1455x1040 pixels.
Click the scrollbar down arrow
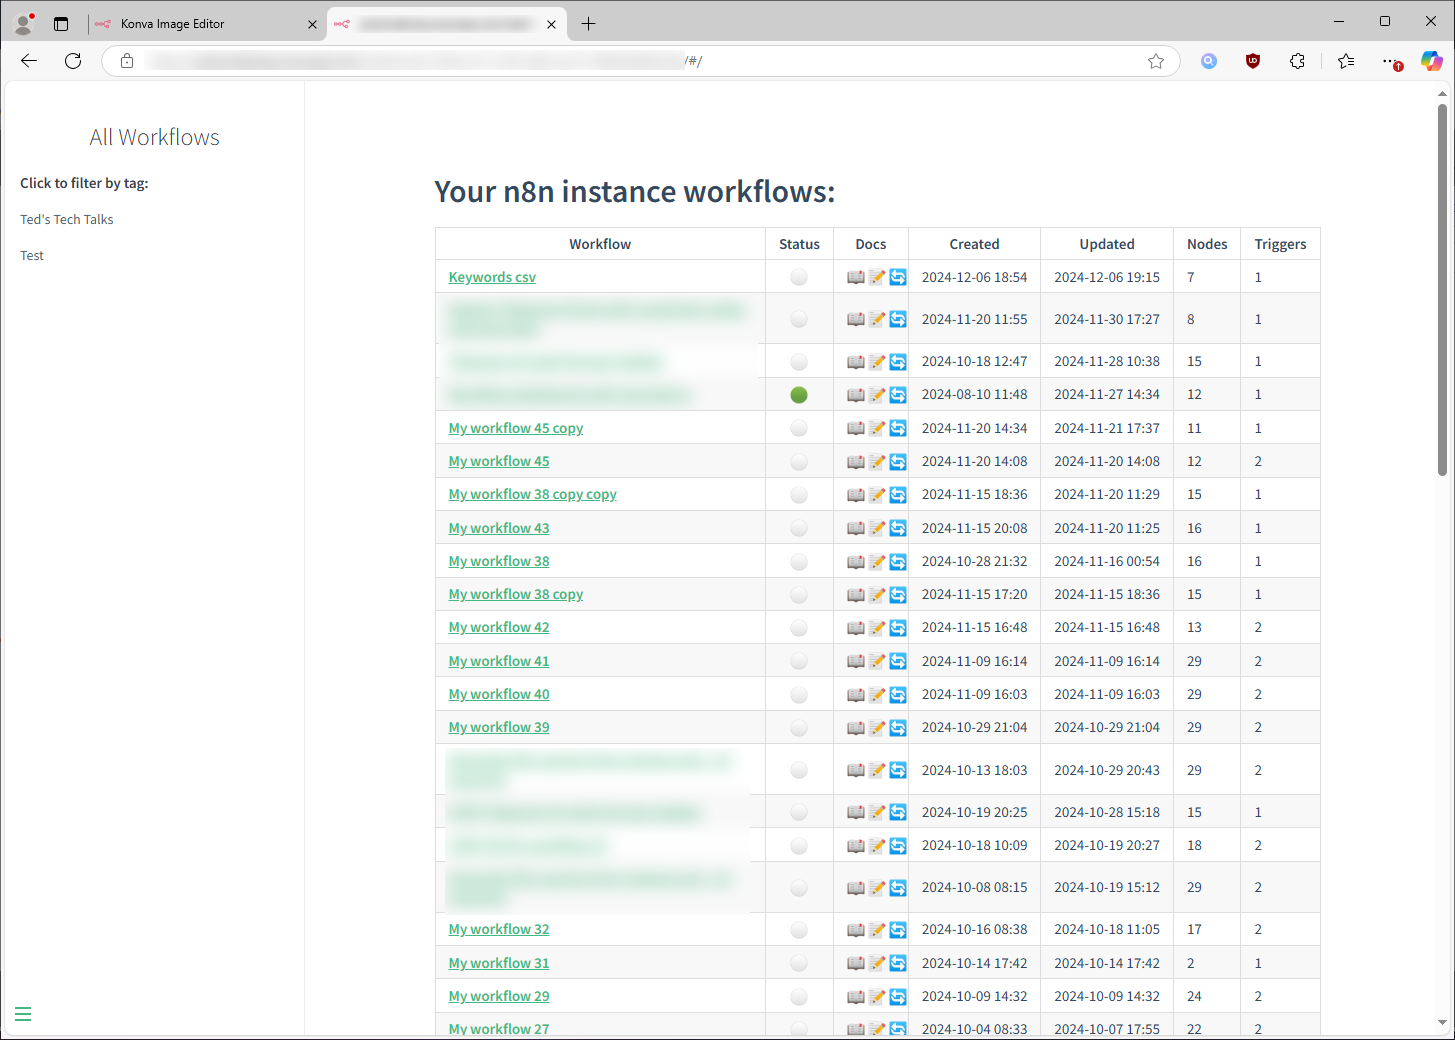[x=1442, y=1023]
